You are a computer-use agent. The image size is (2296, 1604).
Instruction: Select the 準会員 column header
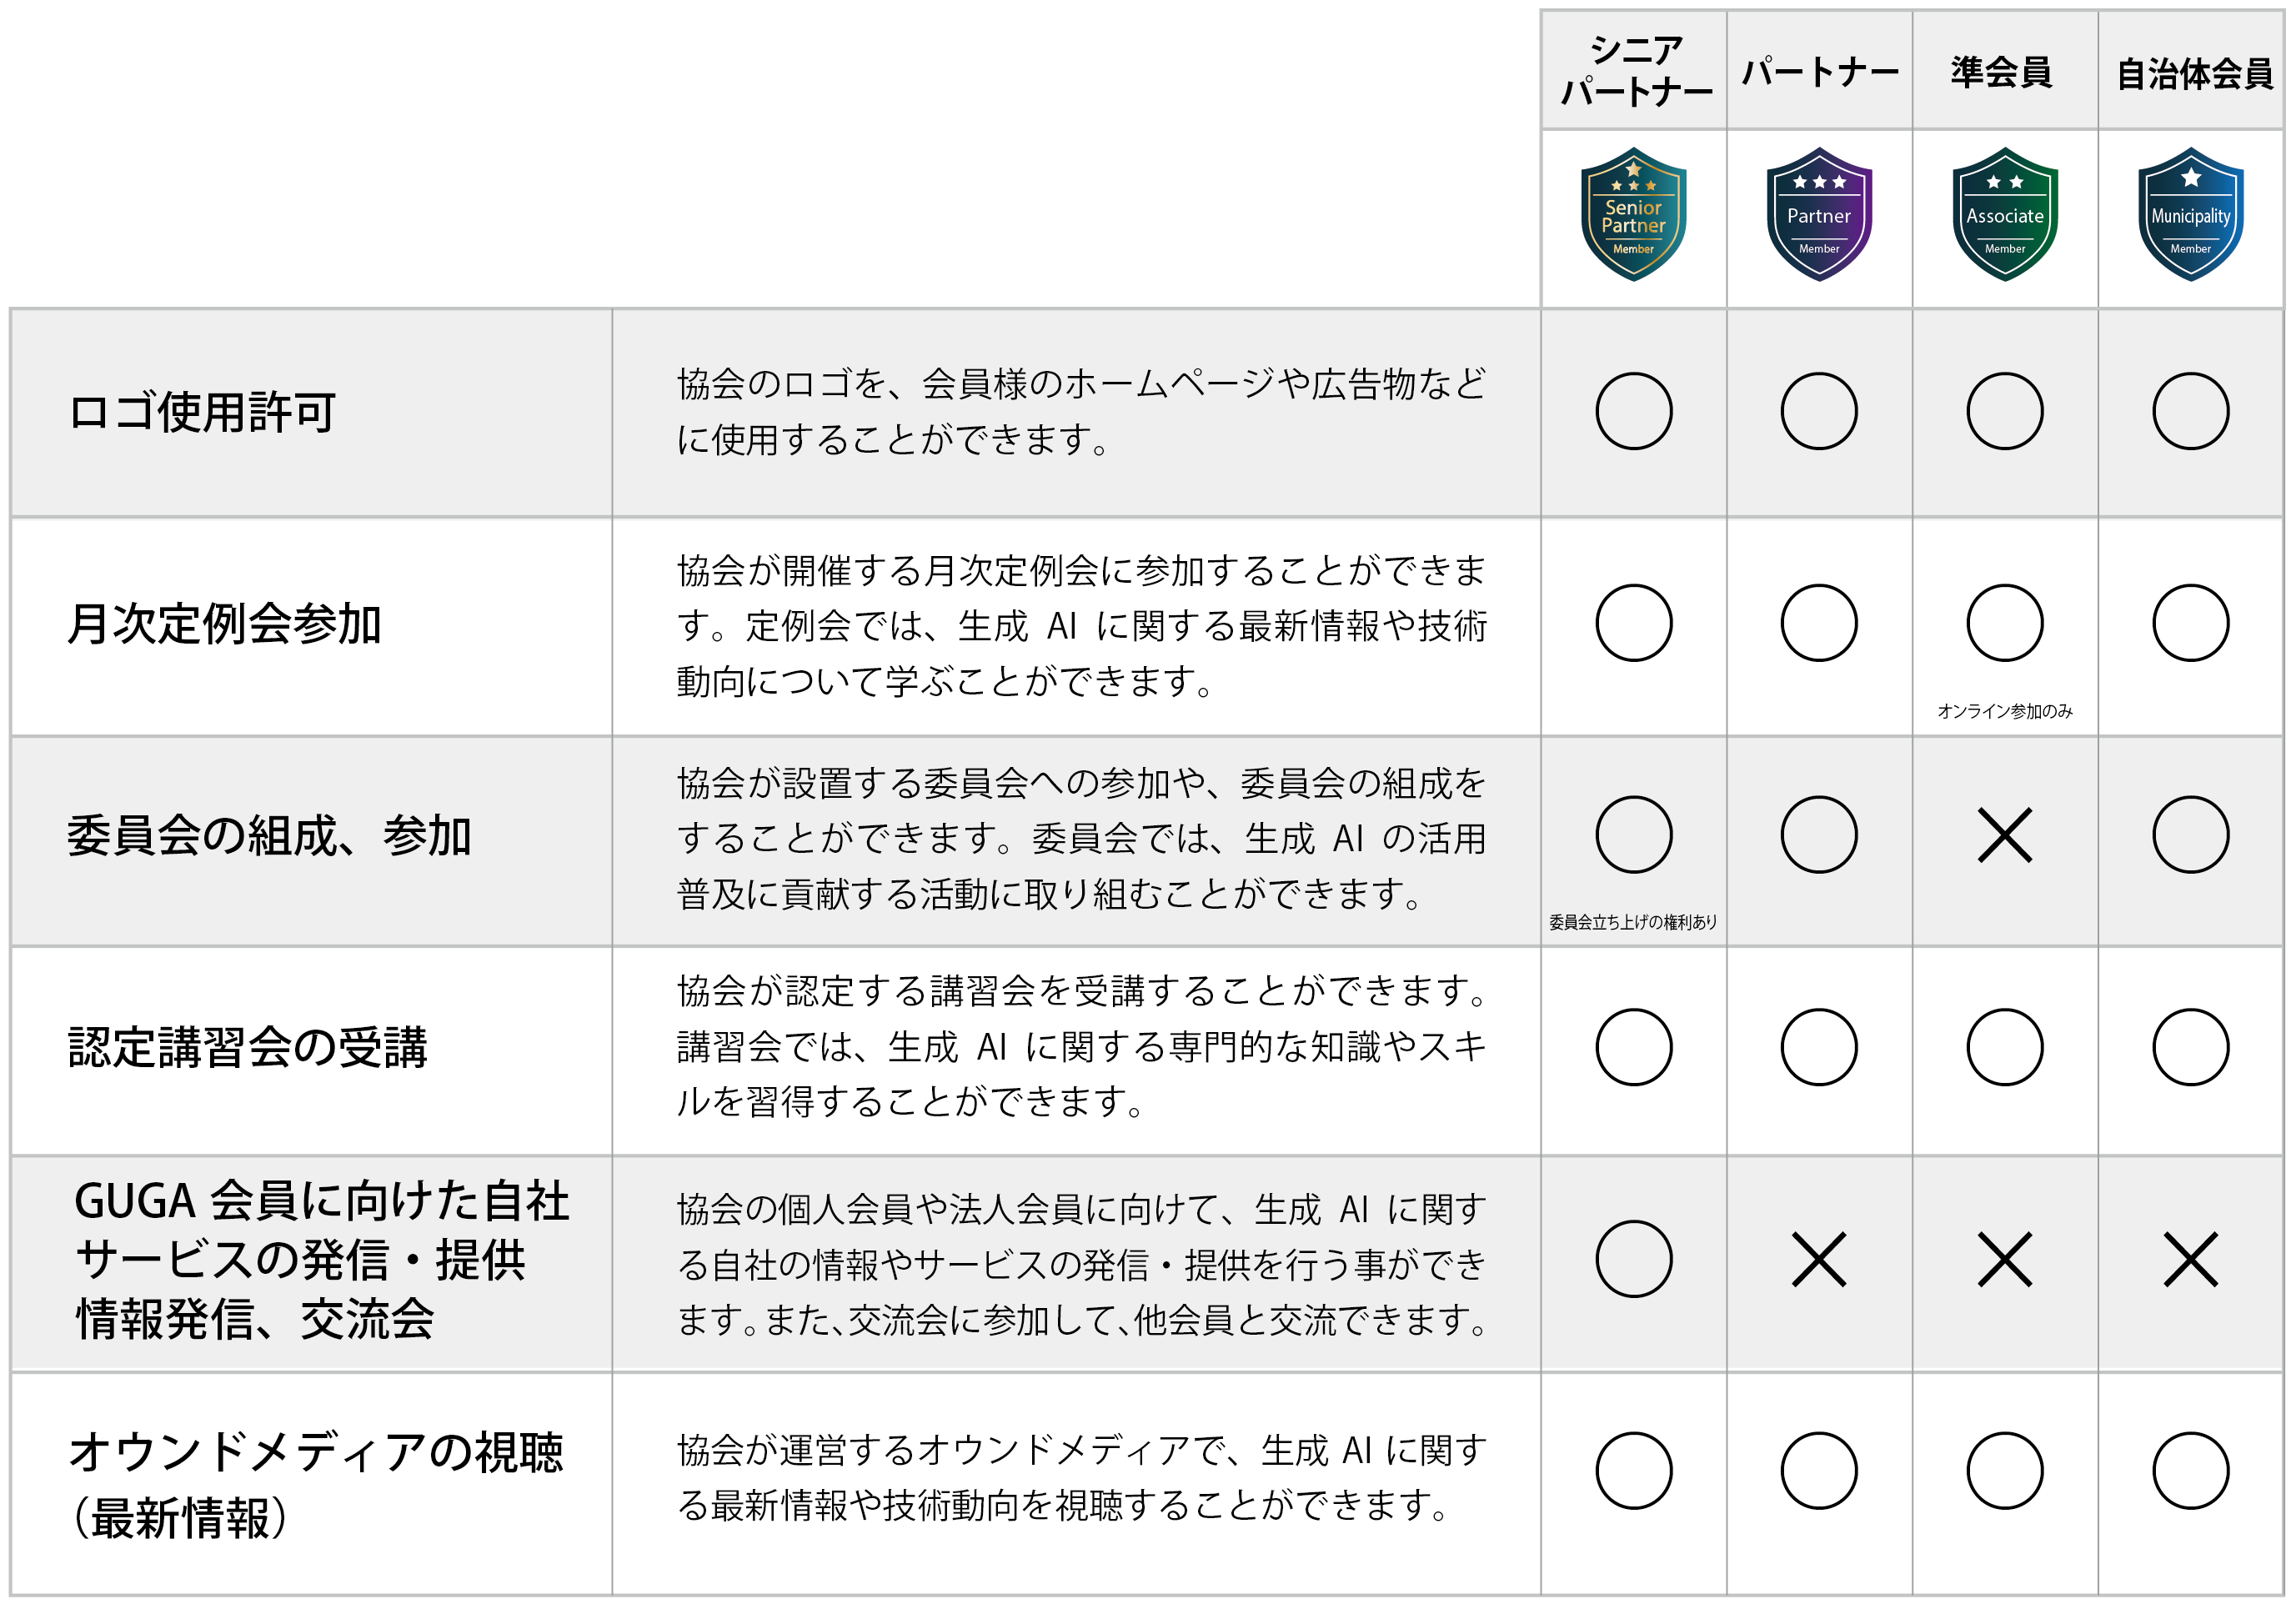(2001, 72)
